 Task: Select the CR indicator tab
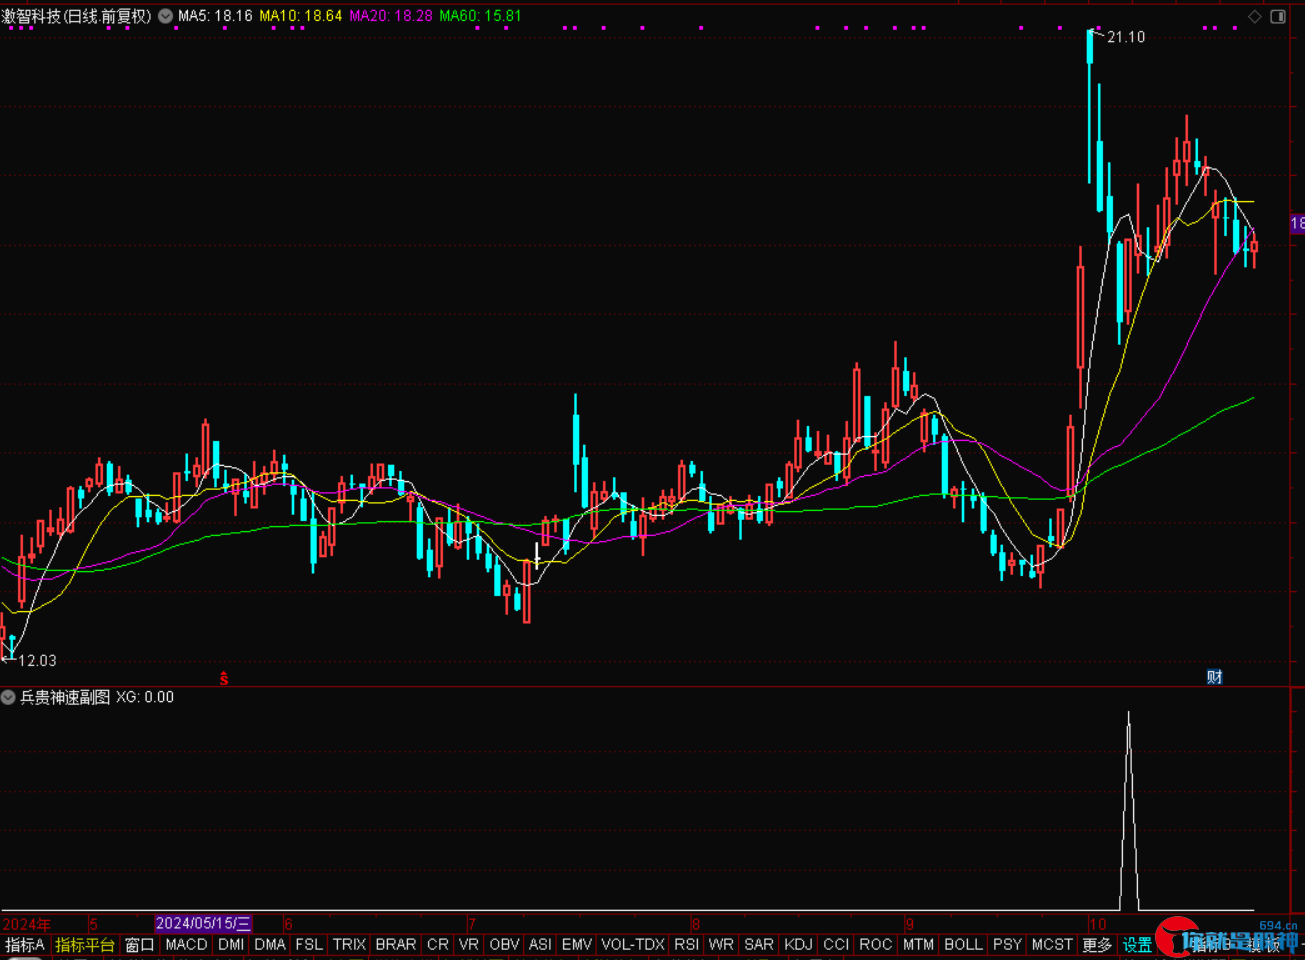tap(438, 944)
